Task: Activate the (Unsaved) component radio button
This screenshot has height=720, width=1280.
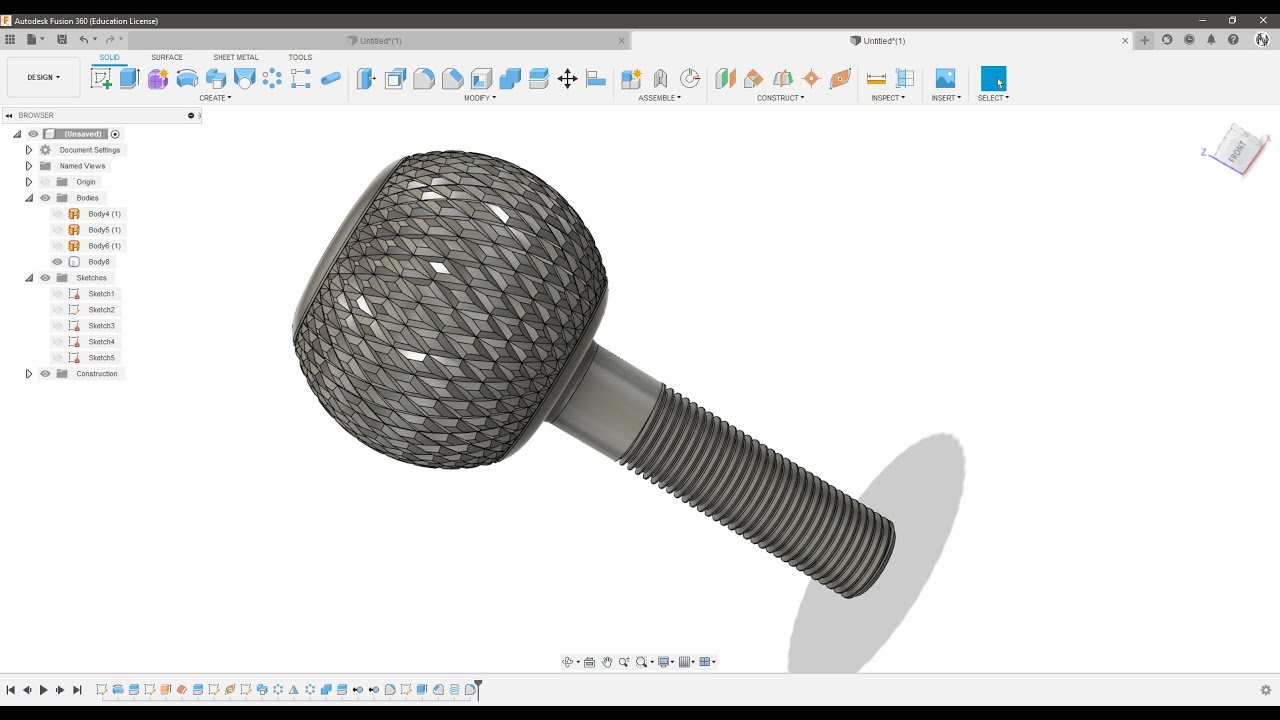Action: 115,134
